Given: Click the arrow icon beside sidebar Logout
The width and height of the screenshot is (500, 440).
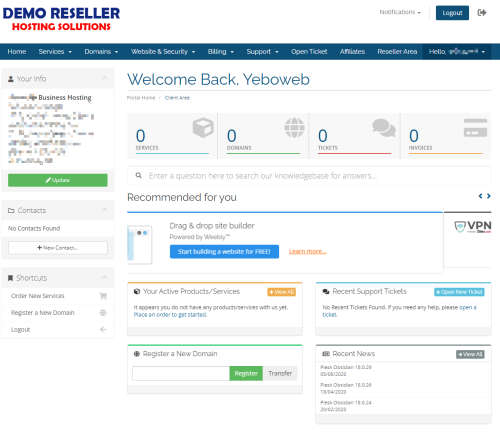Looking at the screenshot, I should tap(103, 329).
